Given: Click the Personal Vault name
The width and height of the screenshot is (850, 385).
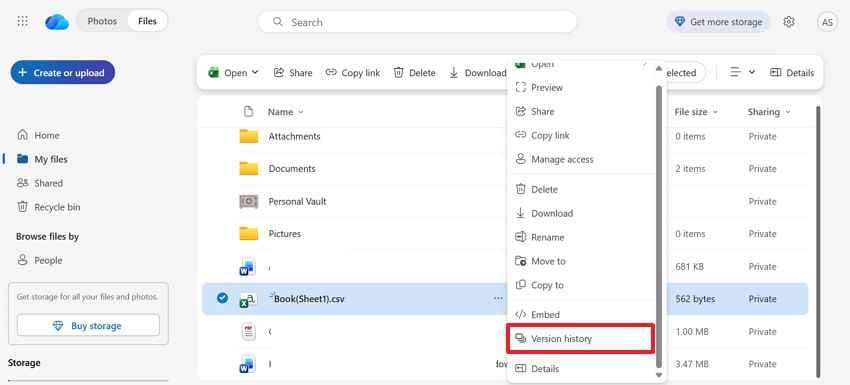Looking at the screenshot, I should 297,201.
